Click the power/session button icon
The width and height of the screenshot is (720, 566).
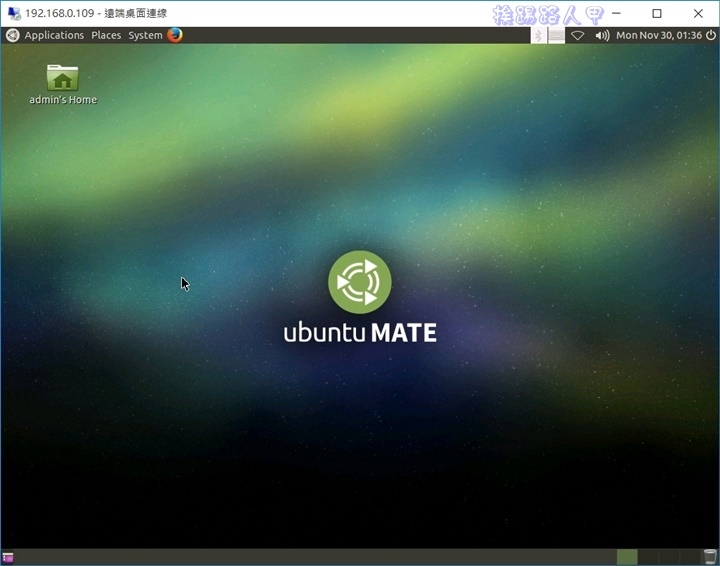(709, 35)
